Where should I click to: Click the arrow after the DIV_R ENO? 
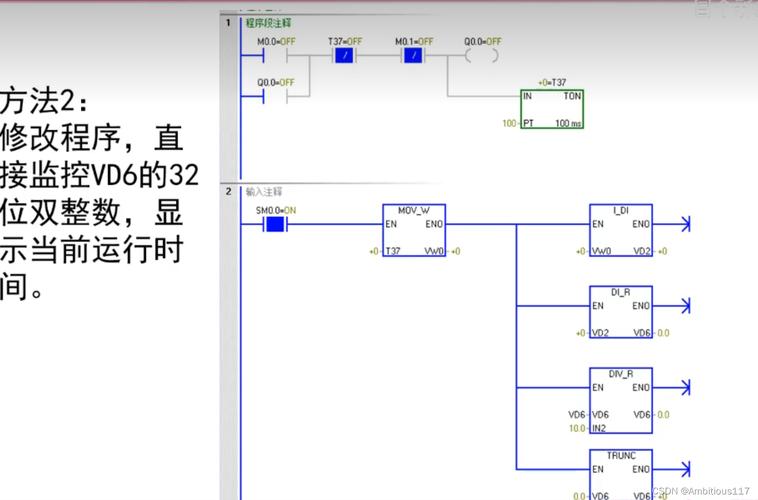[685, 387]
